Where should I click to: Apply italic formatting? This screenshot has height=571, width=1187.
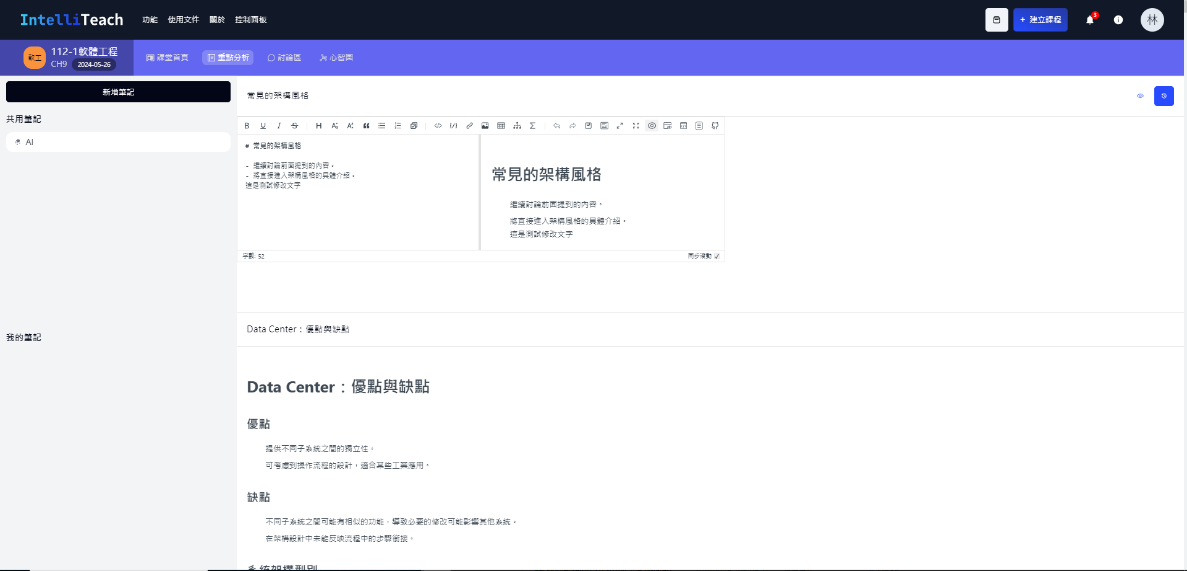pyautogui.click(x=279, y=126)
